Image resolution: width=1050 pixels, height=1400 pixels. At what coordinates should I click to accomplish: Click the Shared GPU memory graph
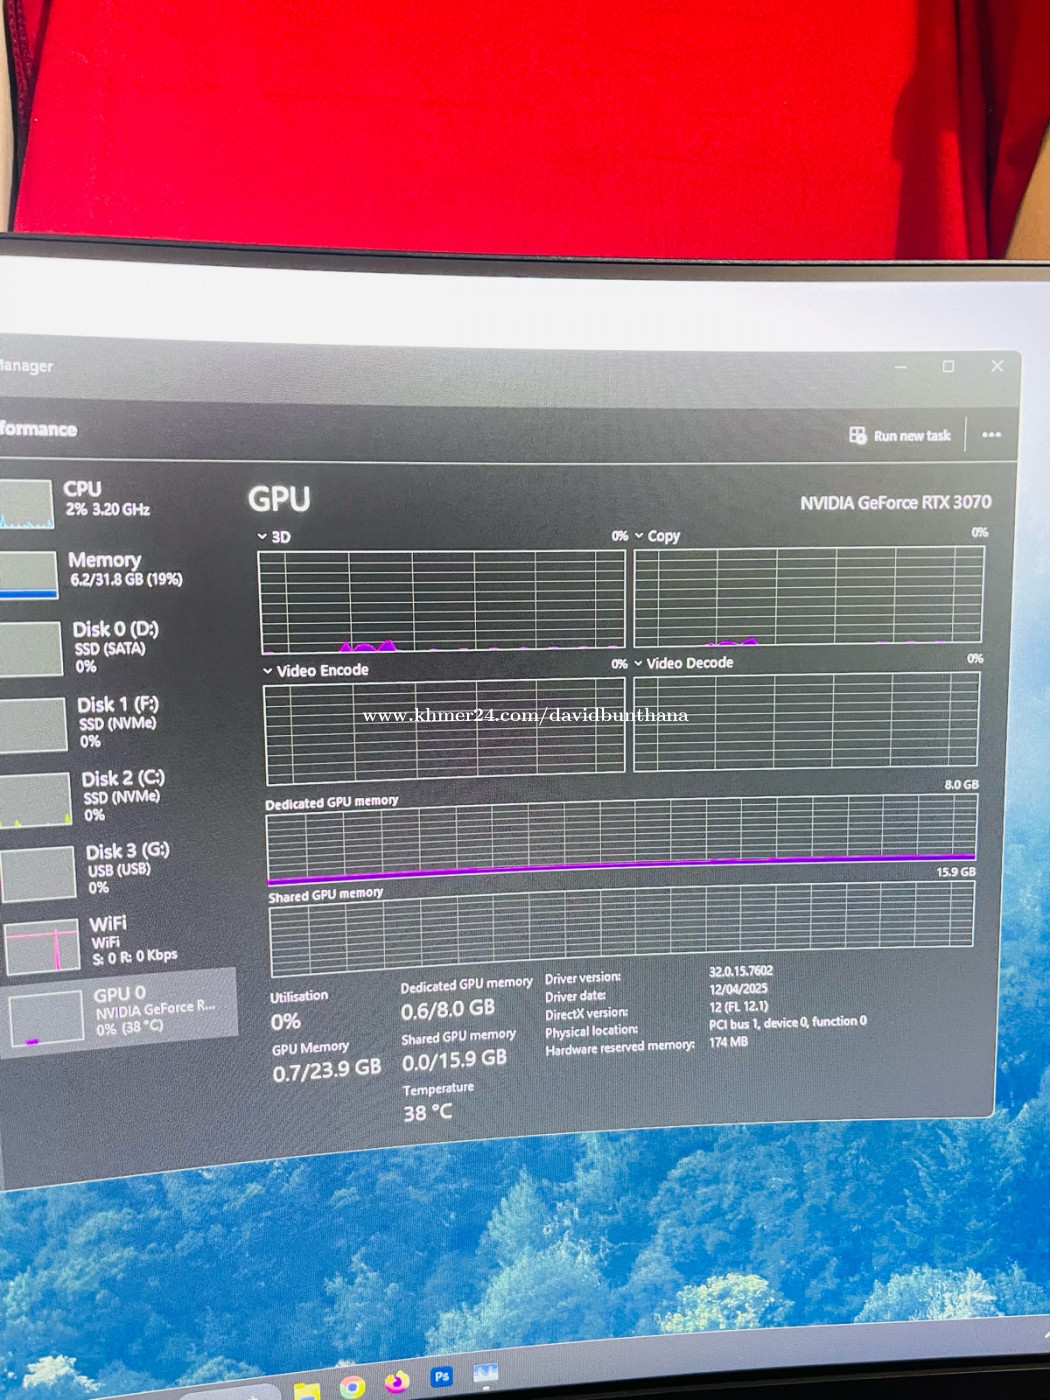pyautogui.click(x=621, y=929)
